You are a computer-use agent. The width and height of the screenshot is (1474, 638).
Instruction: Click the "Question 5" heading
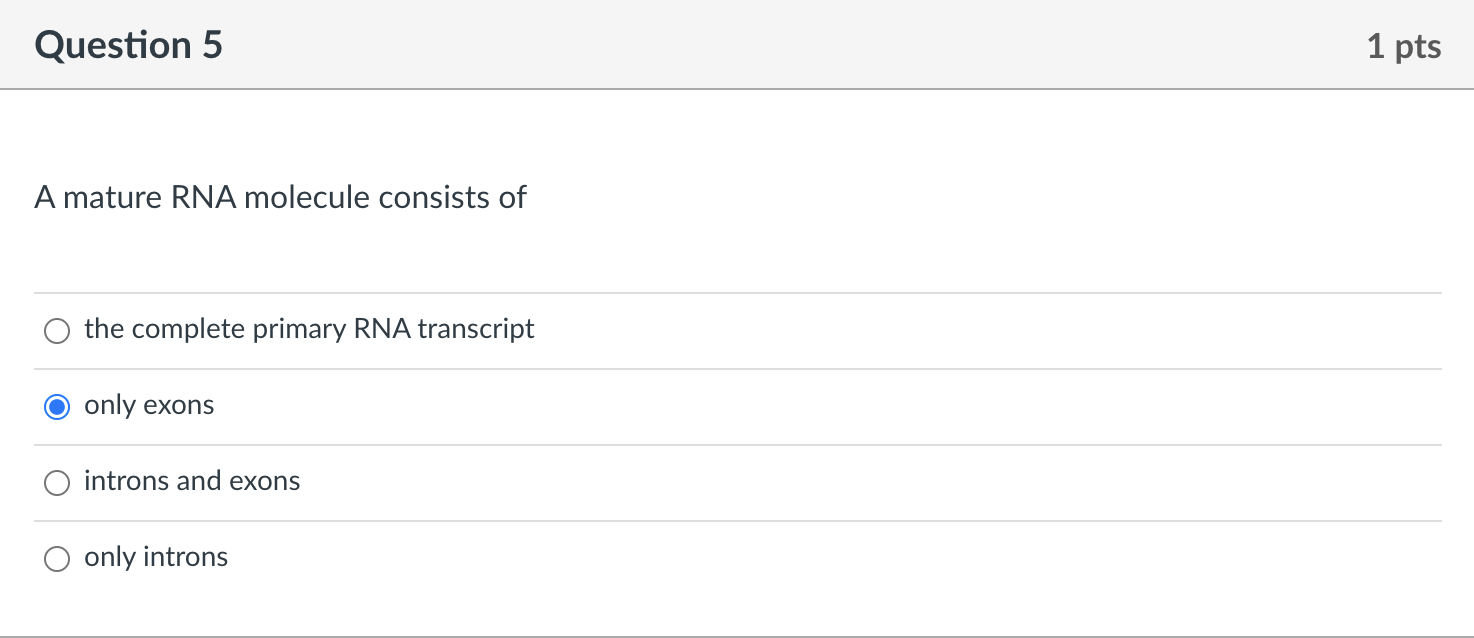(x=128, y=46)
